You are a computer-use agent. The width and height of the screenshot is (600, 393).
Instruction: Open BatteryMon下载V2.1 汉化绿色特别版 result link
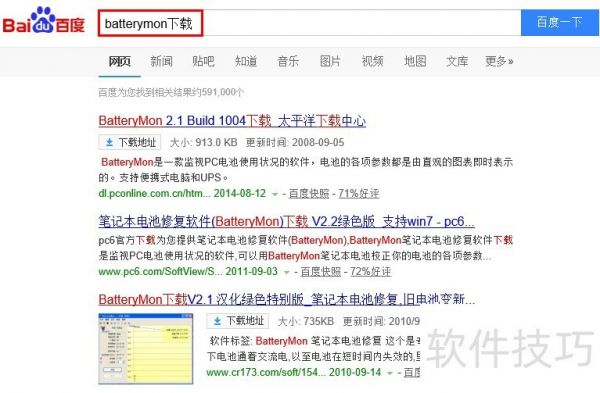[287, 299]
